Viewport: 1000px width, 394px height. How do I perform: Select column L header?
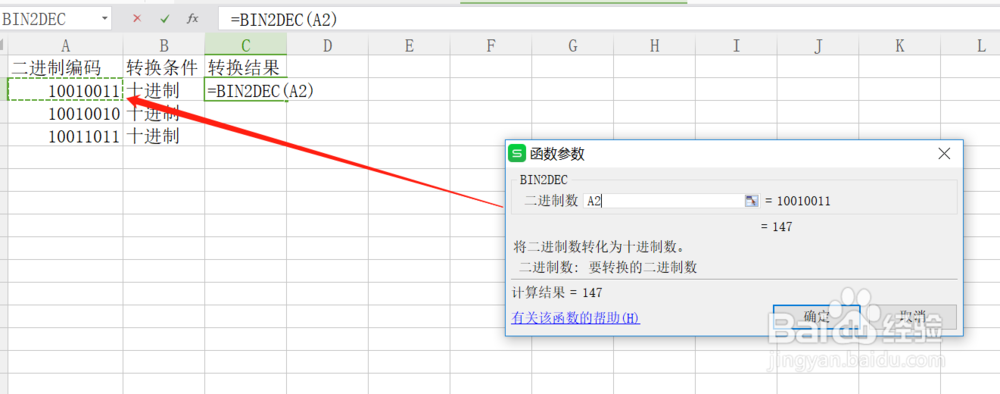pyautogui.click(x=970, y=45)
